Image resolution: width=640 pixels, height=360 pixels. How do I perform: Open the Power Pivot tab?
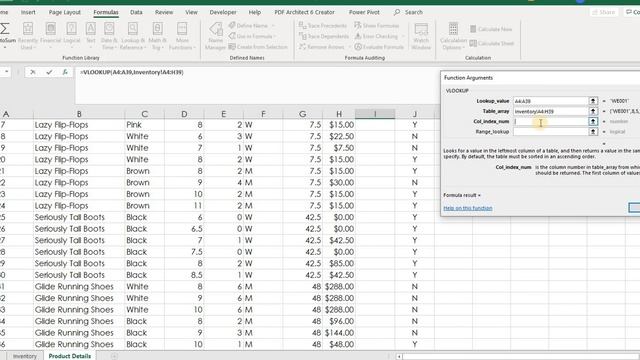(364, 12)
